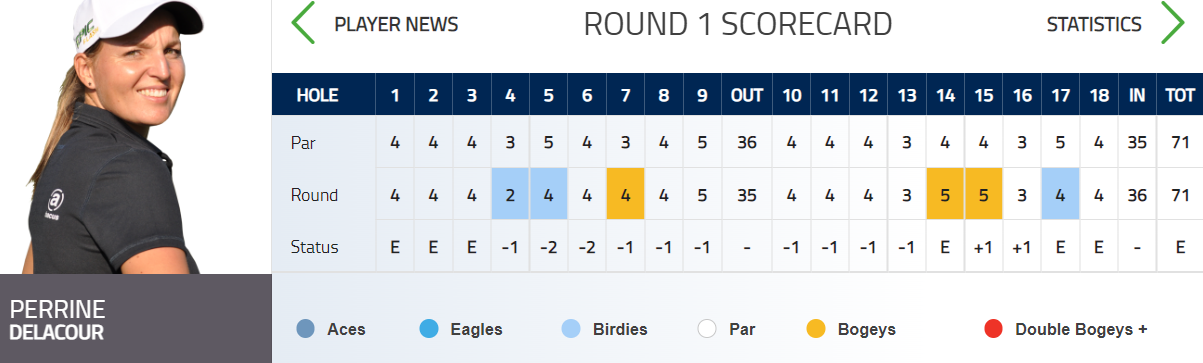Click the Perrine Delacour name banner
Screen dimensions: 1203x363
pos(136,319)
